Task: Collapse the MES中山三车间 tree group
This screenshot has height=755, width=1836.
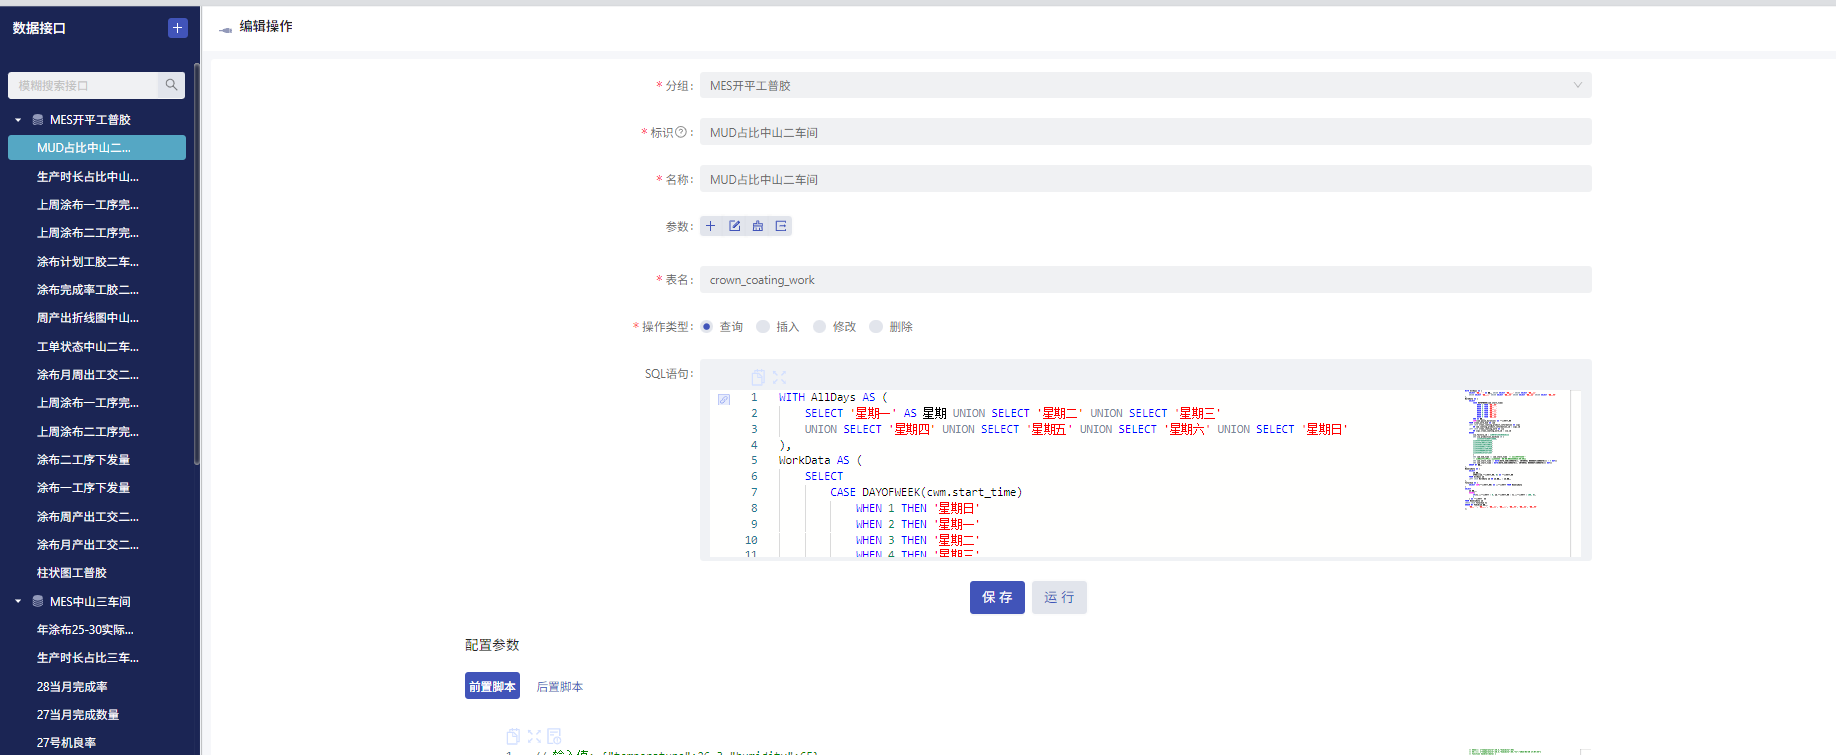Action: coord(18,602)
